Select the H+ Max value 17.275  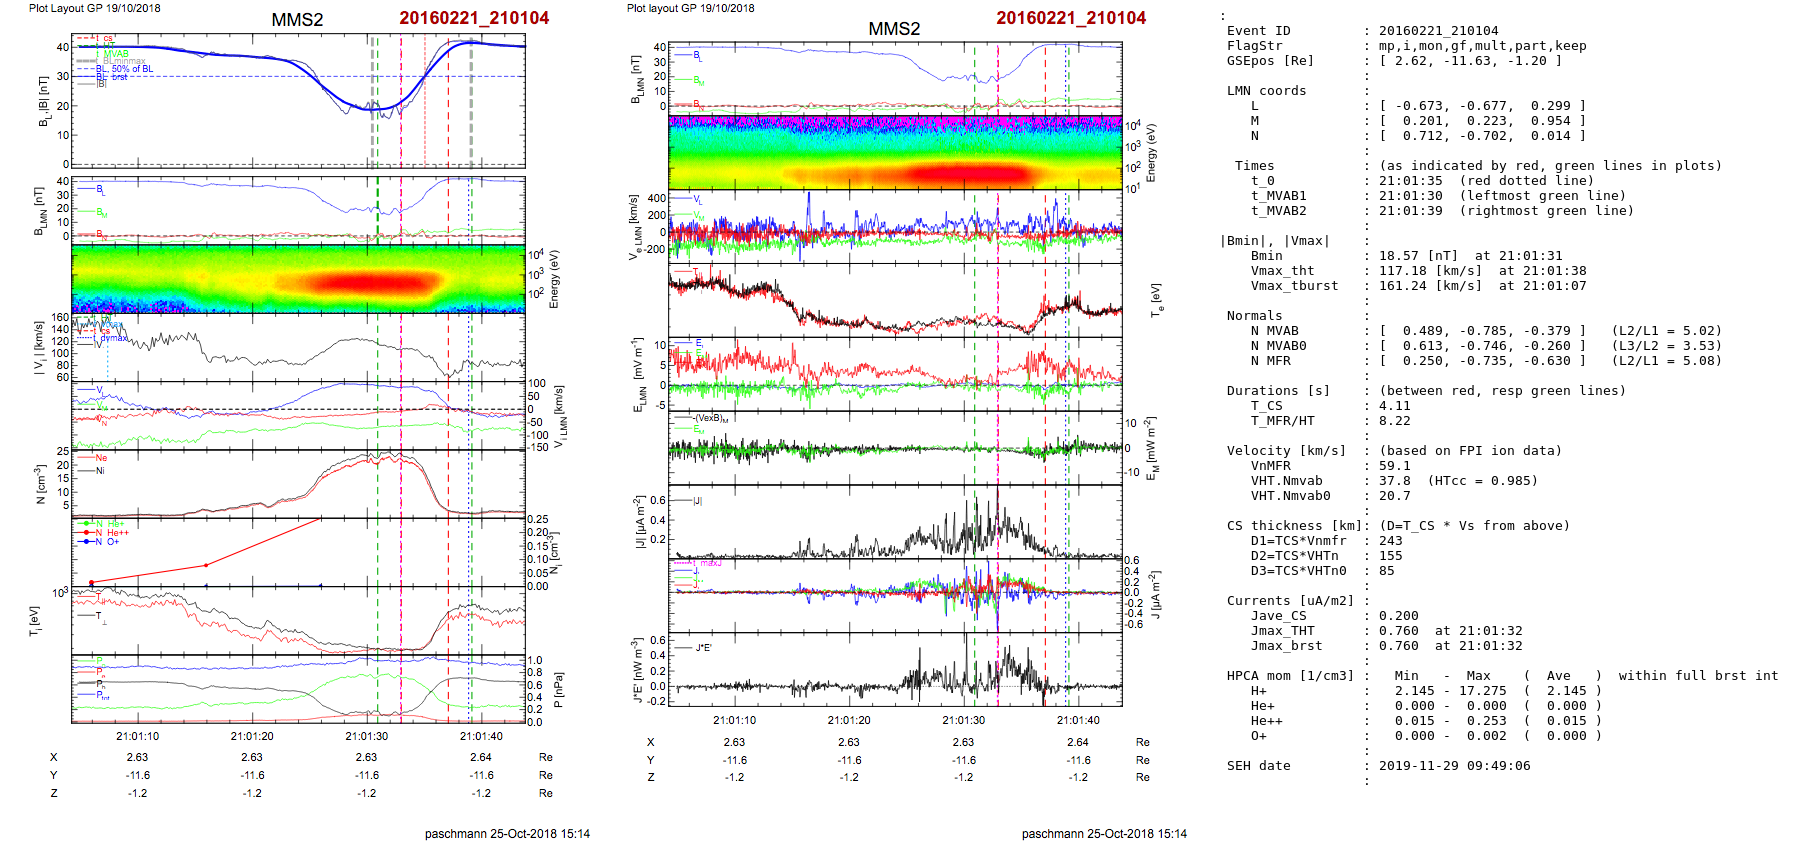(x=1483, y=691)
